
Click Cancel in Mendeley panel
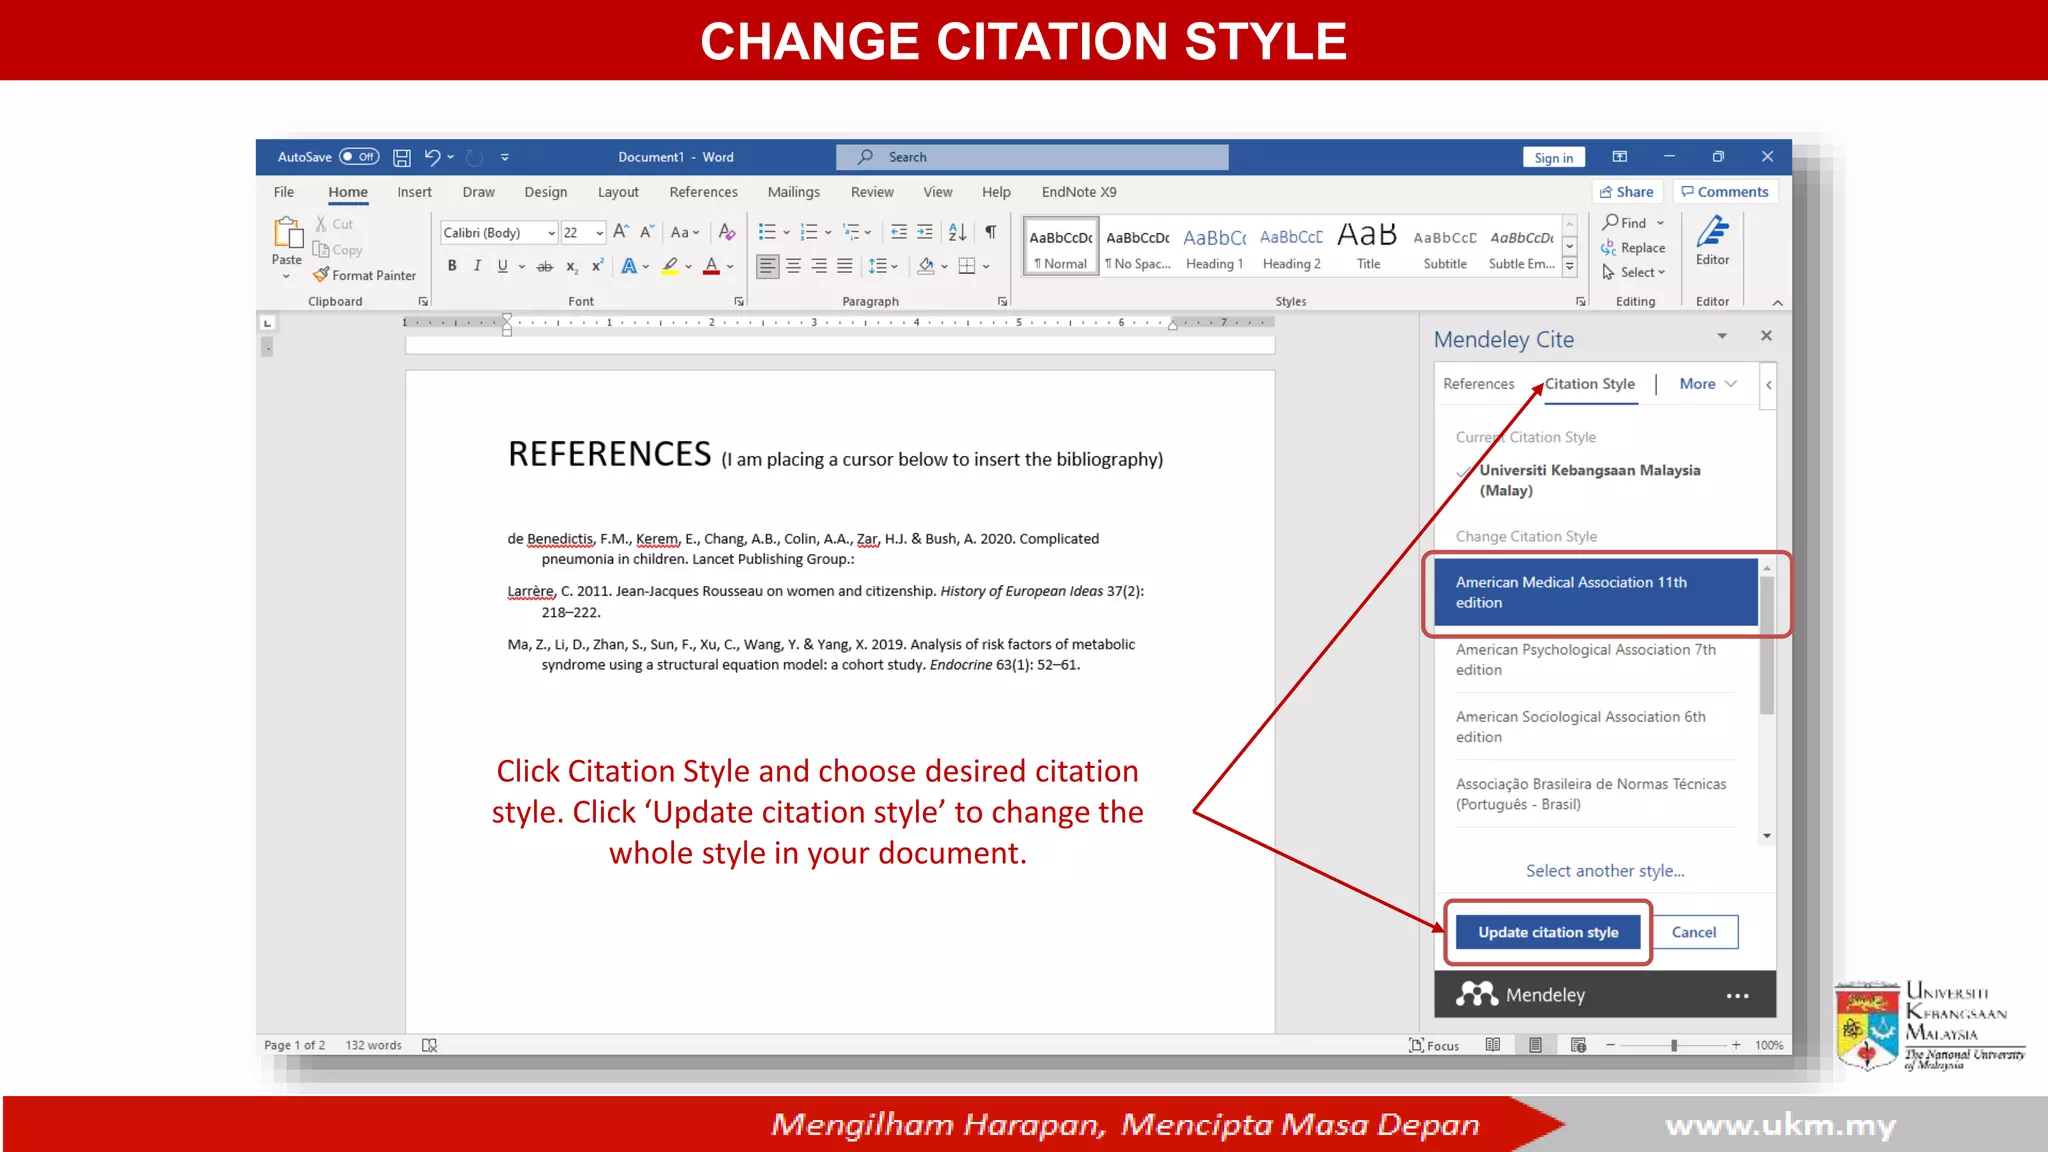[1693, 932]
